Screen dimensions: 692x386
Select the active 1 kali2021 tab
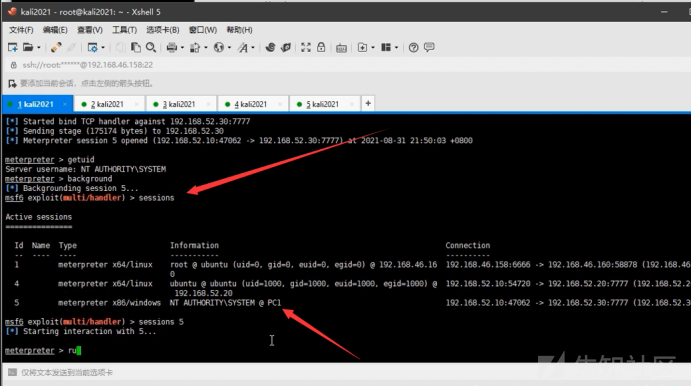tap(38, 104)
